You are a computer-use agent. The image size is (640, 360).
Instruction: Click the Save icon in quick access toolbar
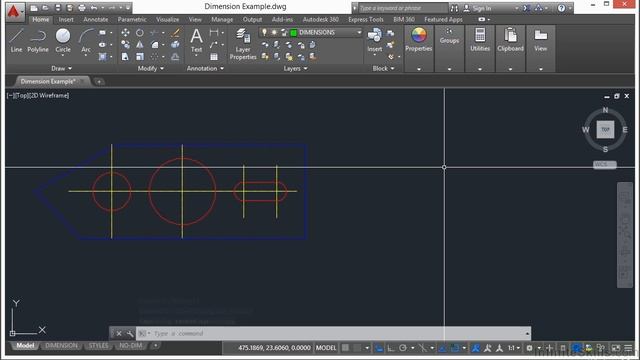click(58, 8)
